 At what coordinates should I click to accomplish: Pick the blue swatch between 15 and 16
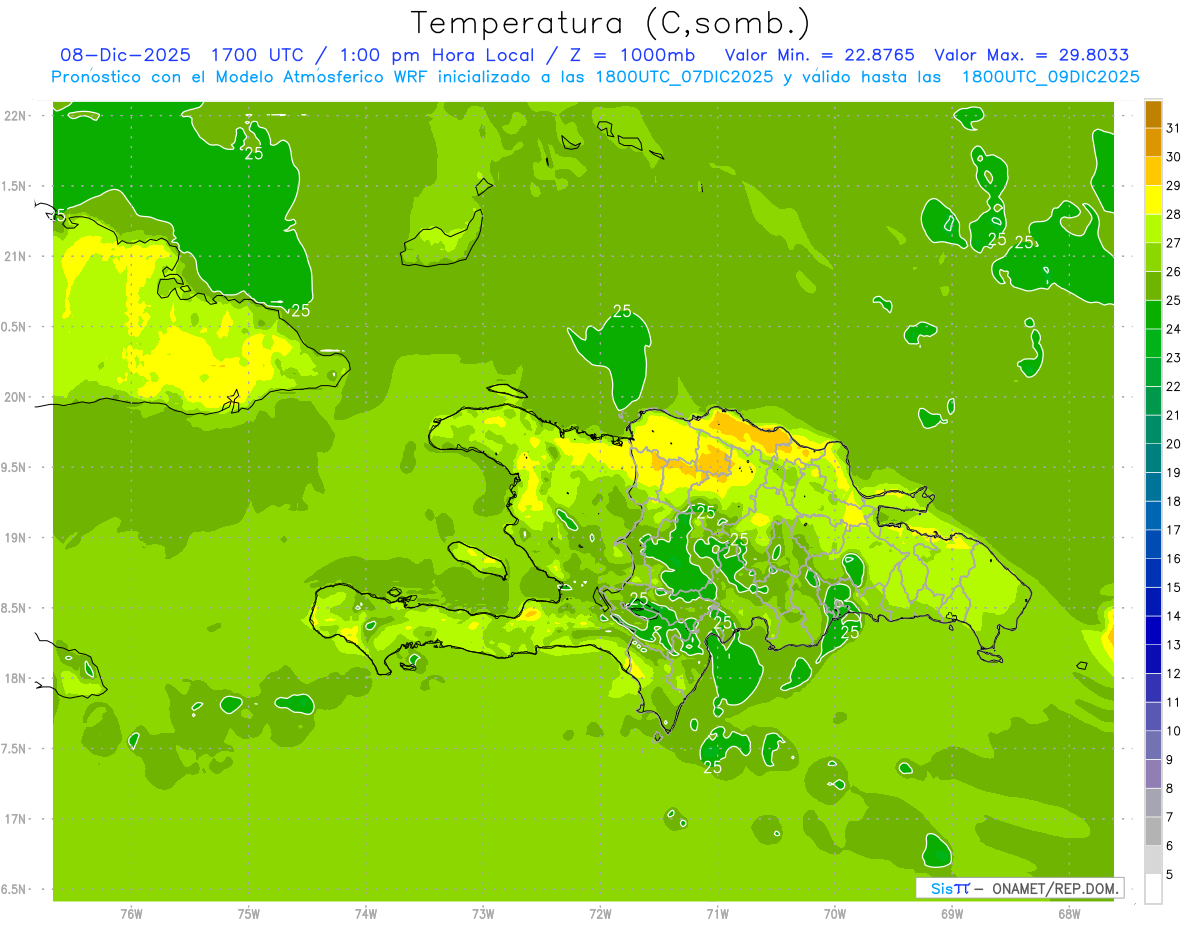[1153, 573]
